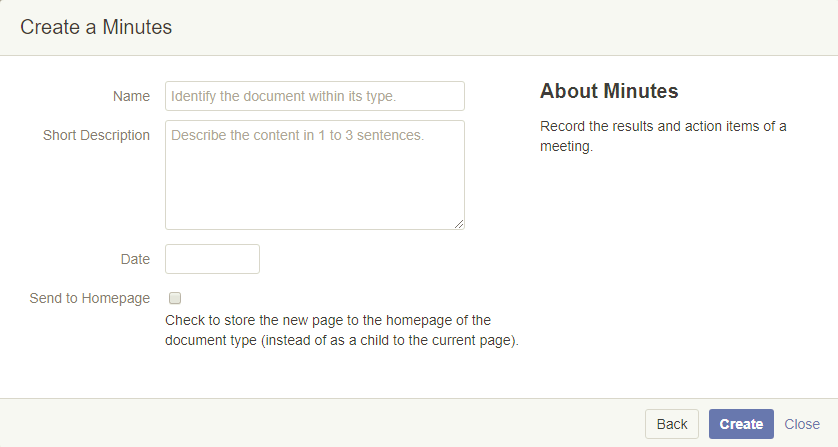Click the "Create a Minutes" dialog title
Image resolution: width=838 pixels, height=447 pixels.
pos(96,27)
